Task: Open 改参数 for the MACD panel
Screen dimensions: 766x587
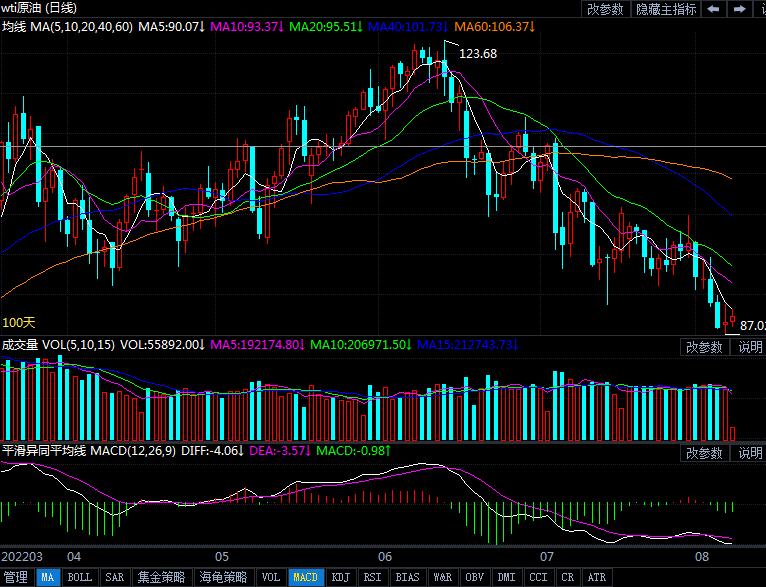Action: 704,453
